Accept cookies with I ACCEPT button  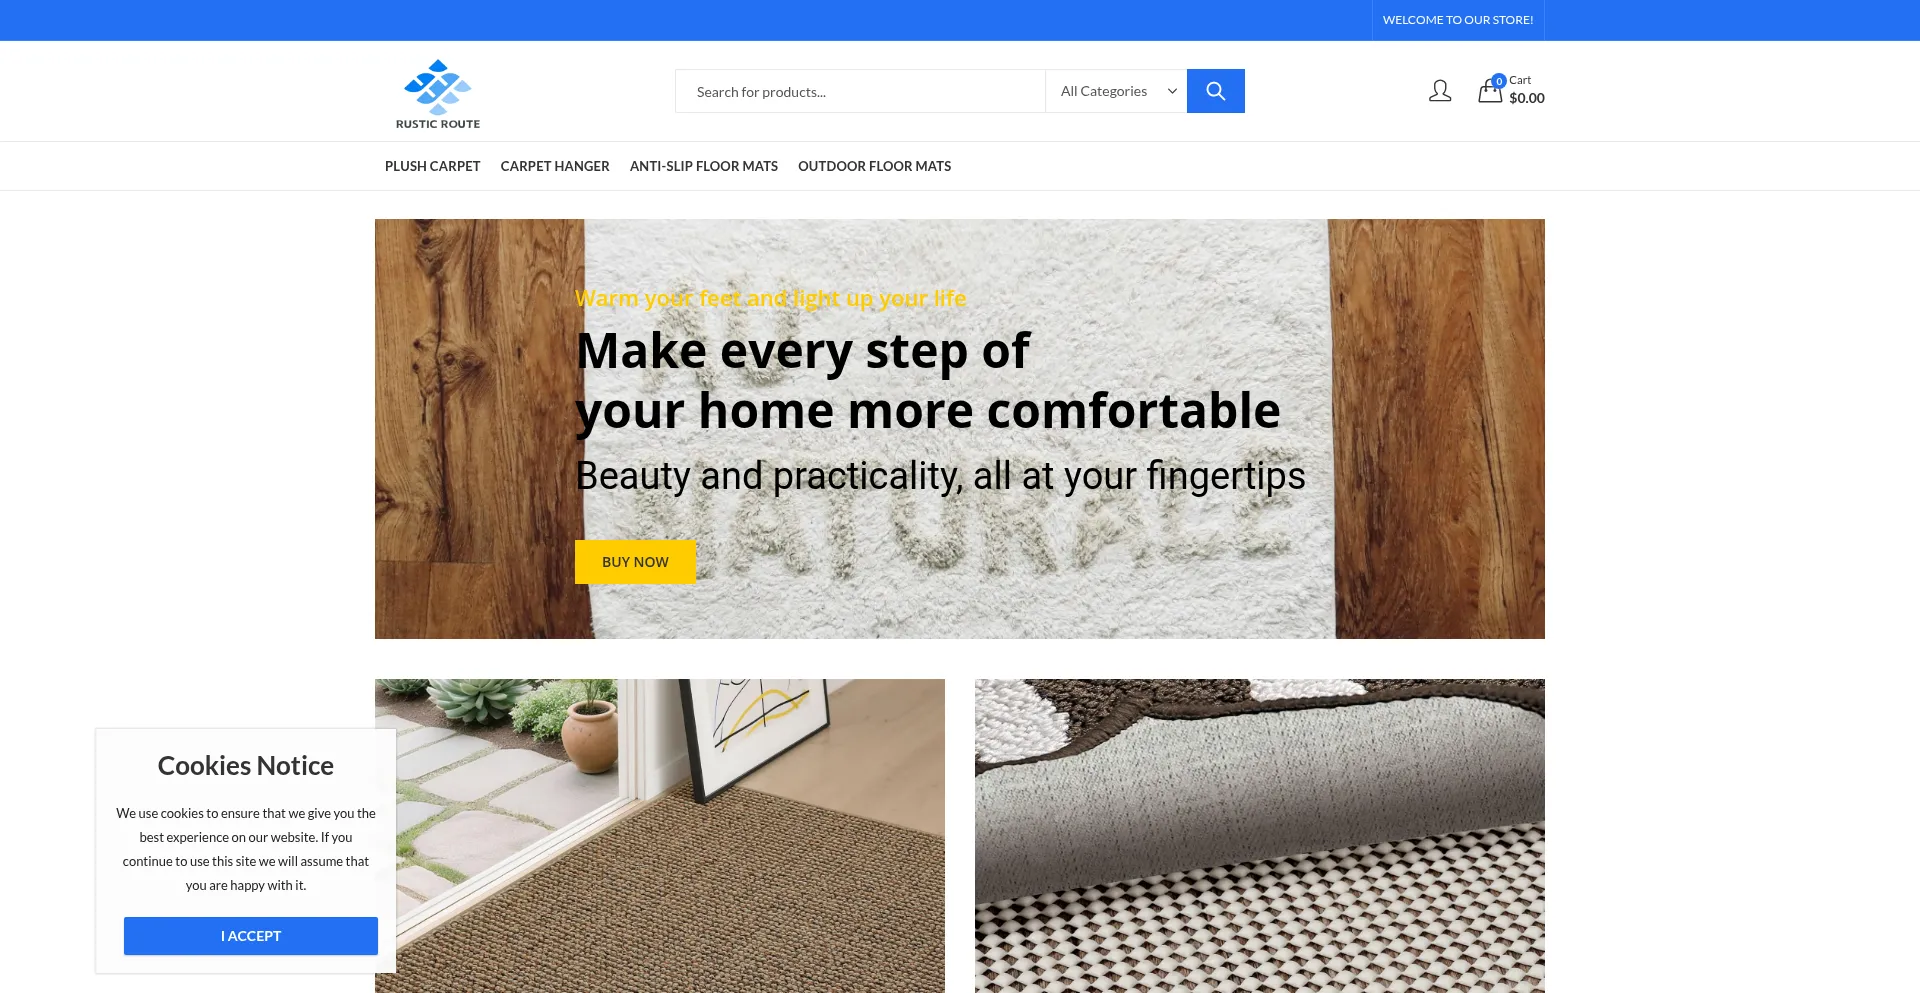pos(251,936)
